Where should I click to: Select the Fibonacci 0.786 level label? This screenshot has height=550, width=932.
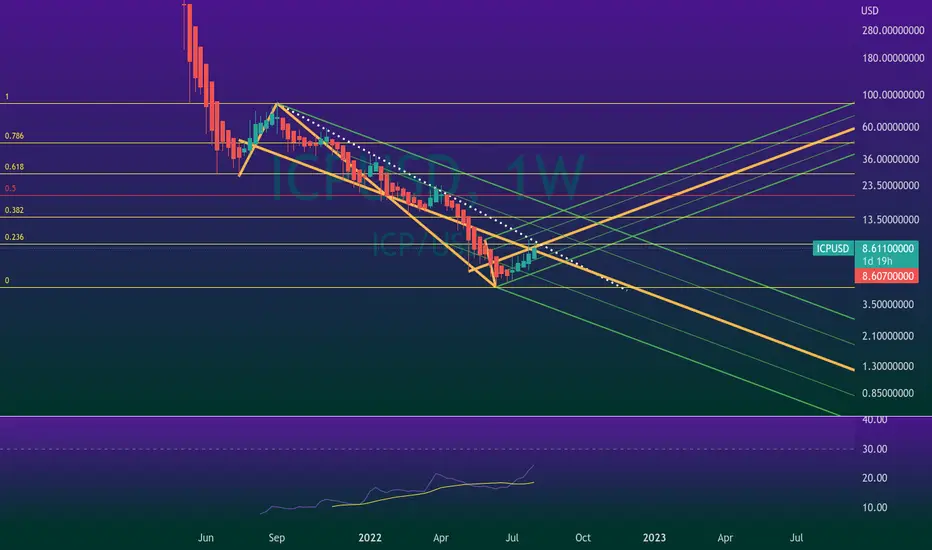pyautogui.click(x=14, y=136)
